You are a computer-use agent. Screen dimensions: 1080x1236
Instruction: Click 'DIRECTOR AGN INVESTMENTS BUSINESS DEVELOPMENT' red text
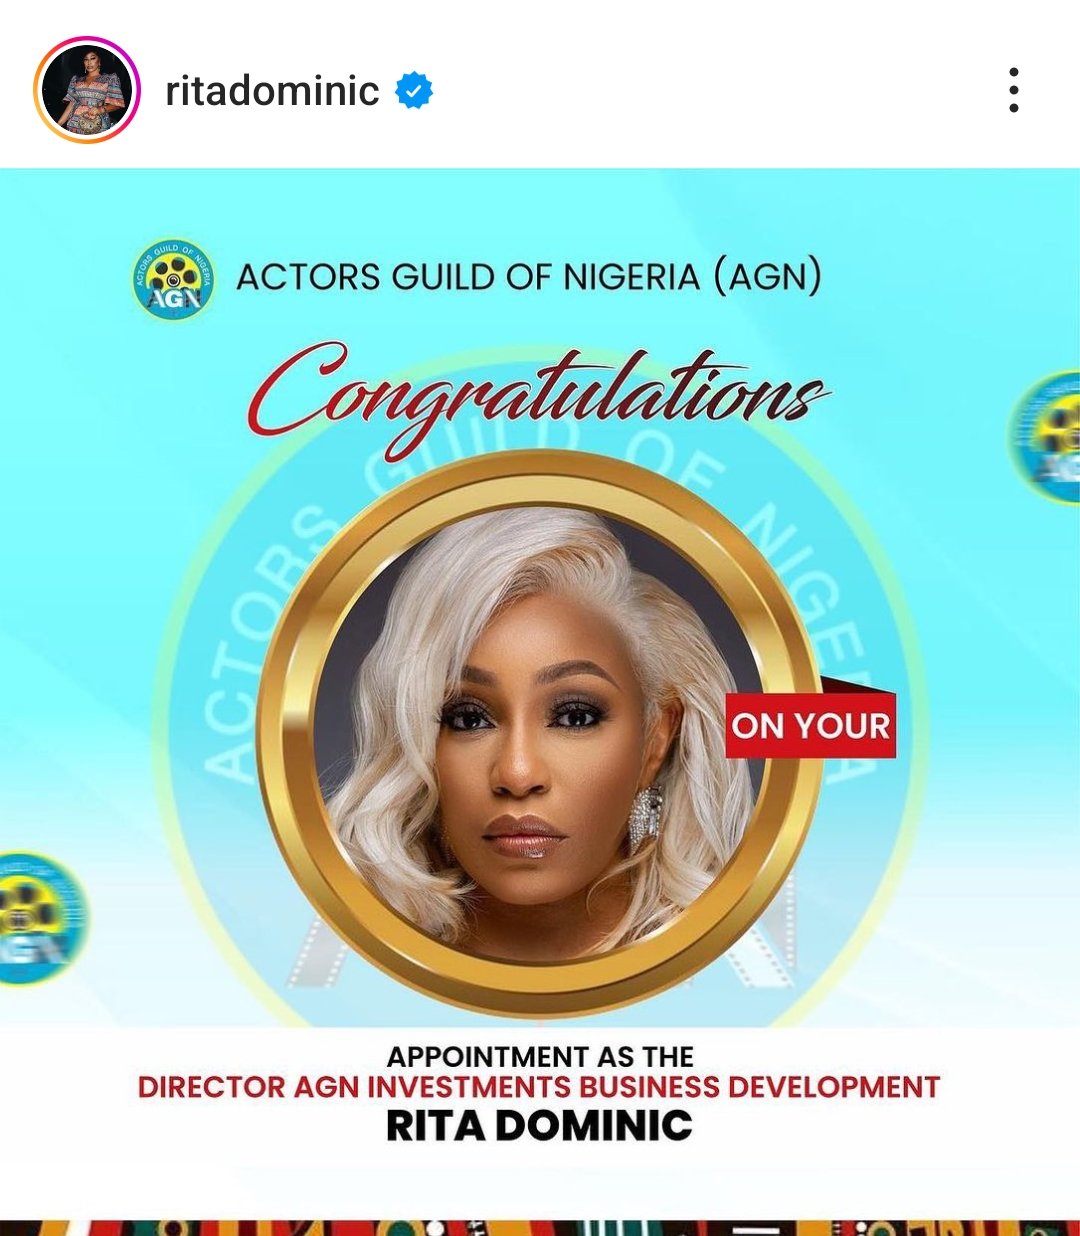coord(539,1087)
